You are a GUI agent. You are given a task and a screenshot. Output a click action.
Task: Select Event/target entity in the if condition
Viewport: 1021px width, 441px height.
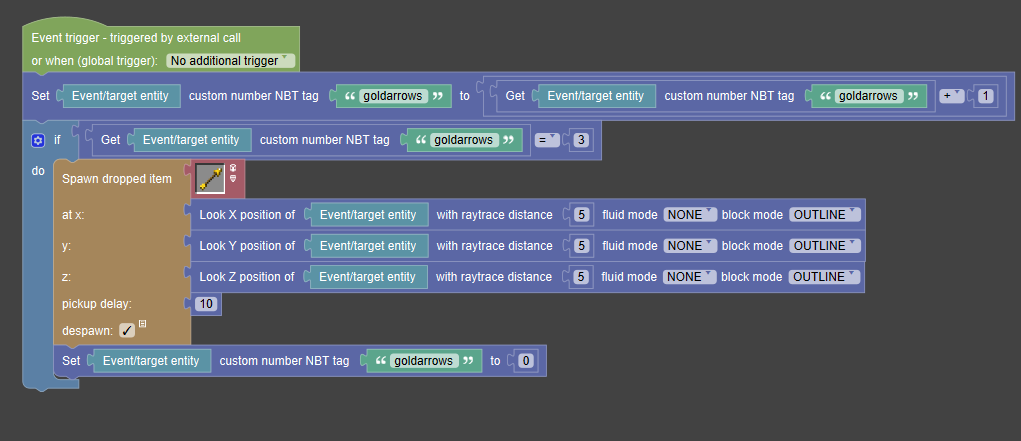pos(191,139)
